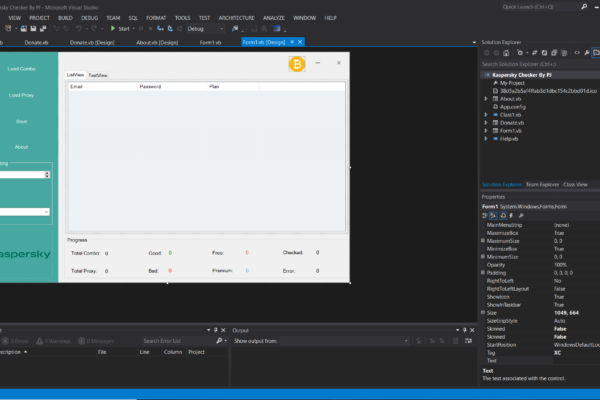Viewport: 600px width, 400px height.
Task: Toggle the 0 Warnings filter
Action: pyautogui.click(x=54, y=341)
